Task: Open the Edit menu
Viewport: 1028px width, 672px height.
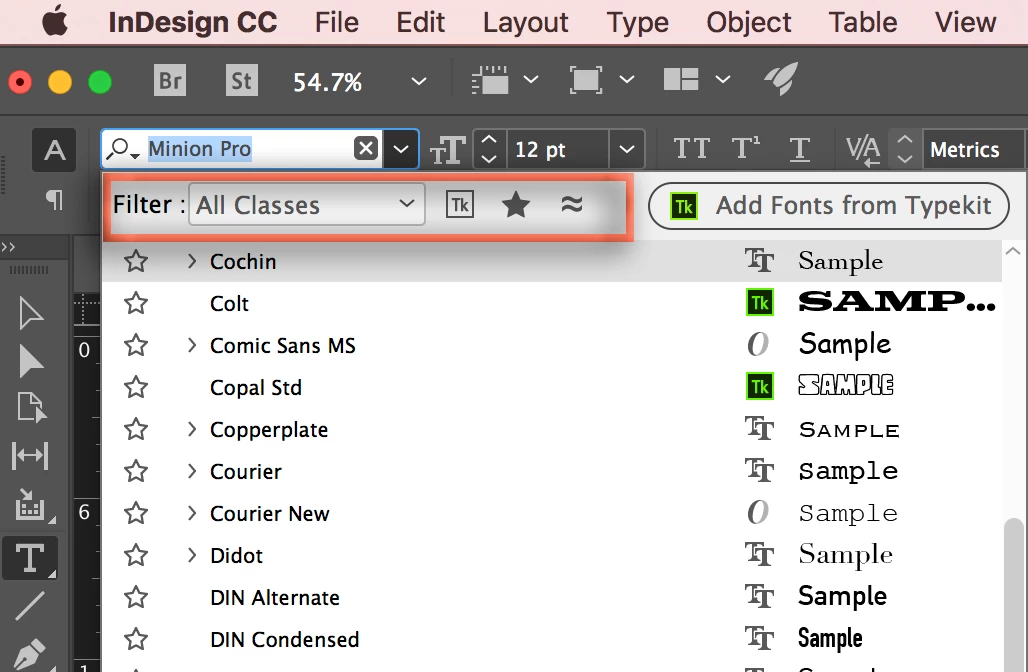Action: click(x=420, y=22)
